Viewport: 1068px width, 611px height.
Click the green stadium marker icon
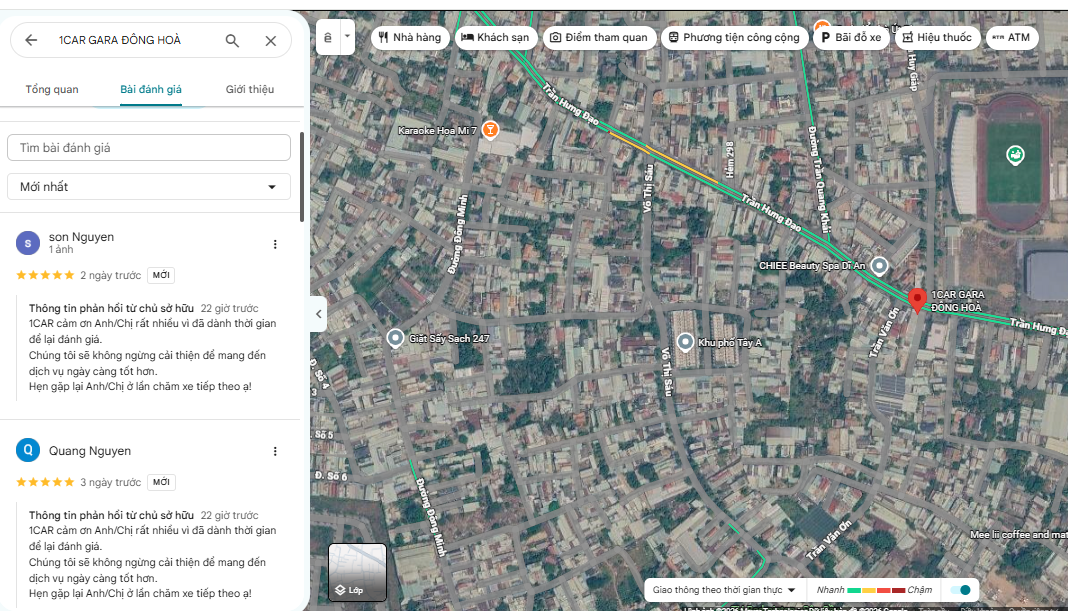1015,155
